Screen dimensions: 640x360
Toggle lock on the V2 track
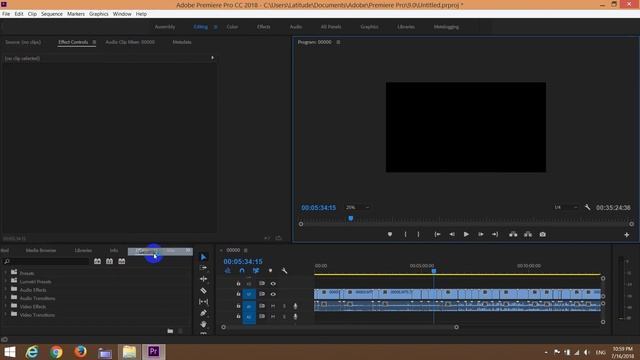[x=238, y=283]
